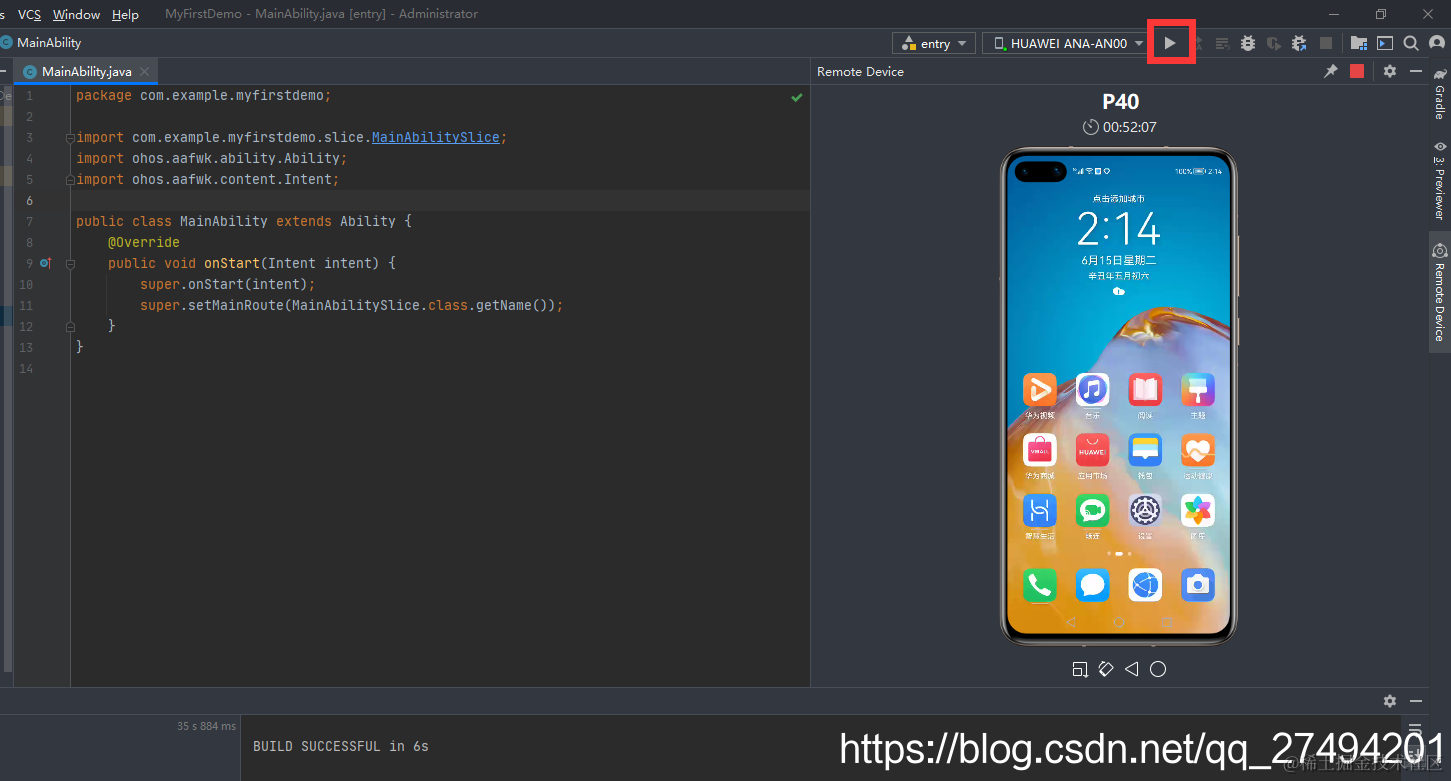Open the HUAWEI ANA-AN00 device dropdown
This screenshot has width=1451, height=781.
tap(1065, 43)
